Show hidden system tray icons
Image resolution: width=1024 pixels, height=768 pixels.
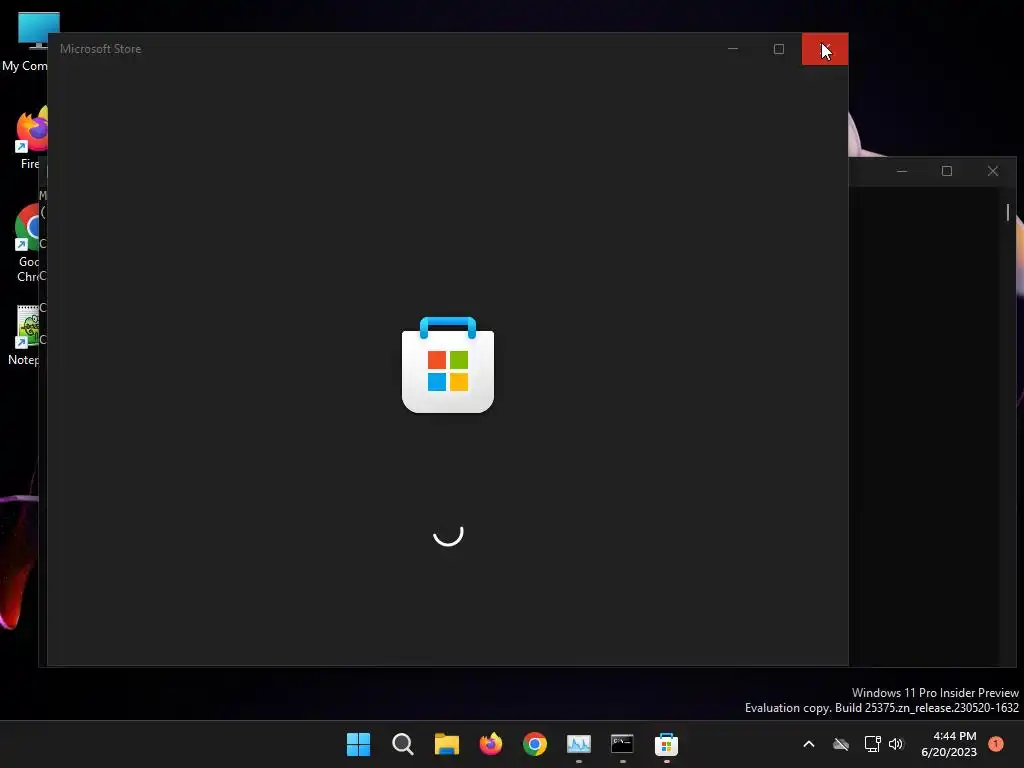(x=808, y=744)
